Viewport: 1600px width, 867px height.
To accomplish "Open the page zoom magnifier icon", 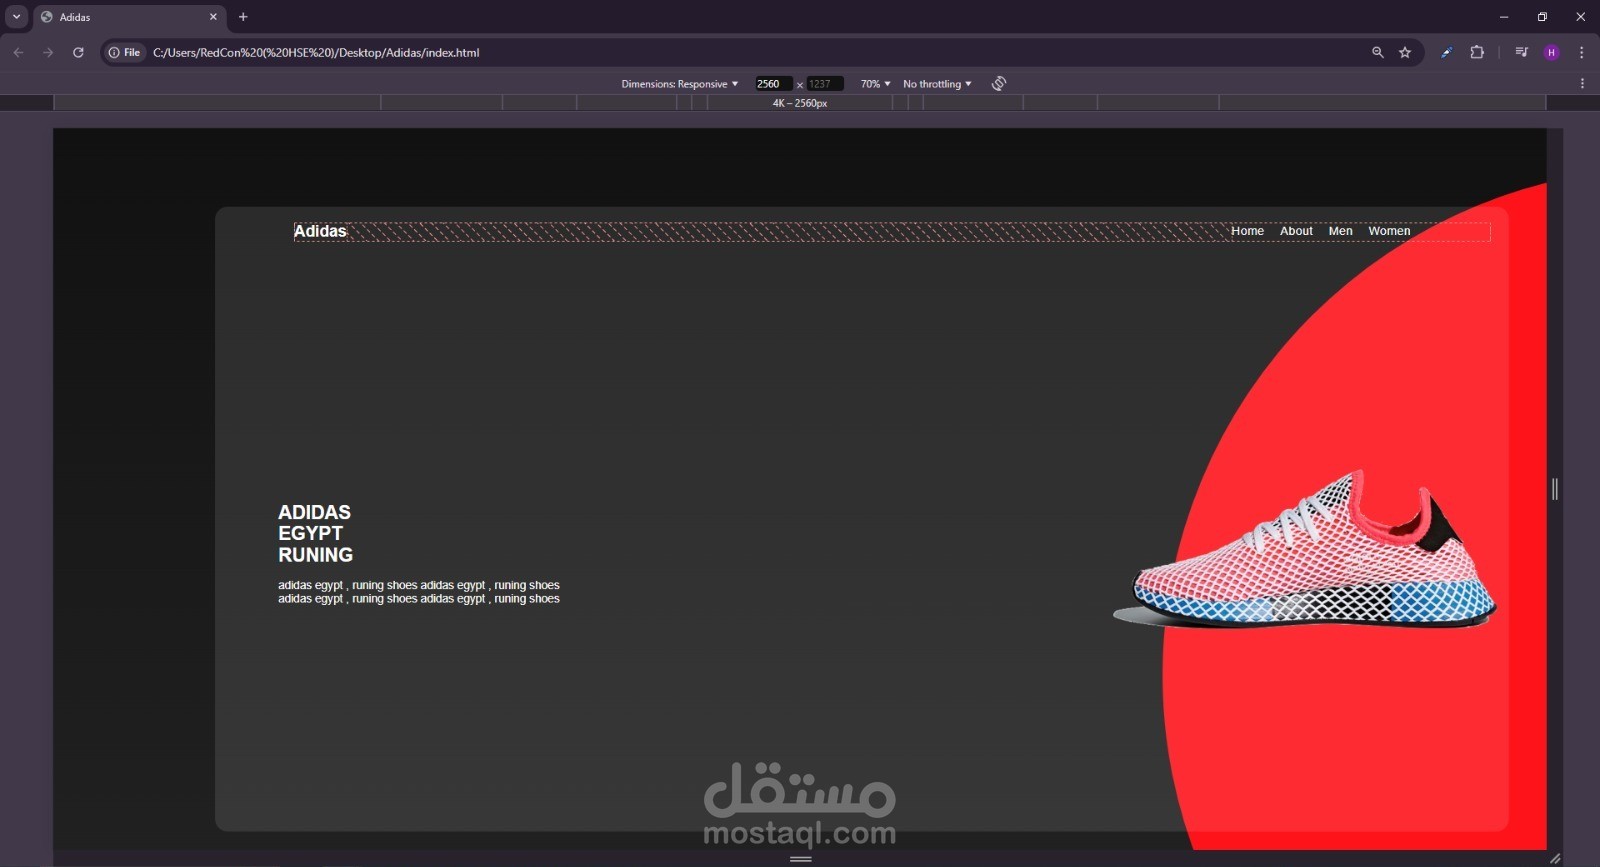I will coord(1377,52).
